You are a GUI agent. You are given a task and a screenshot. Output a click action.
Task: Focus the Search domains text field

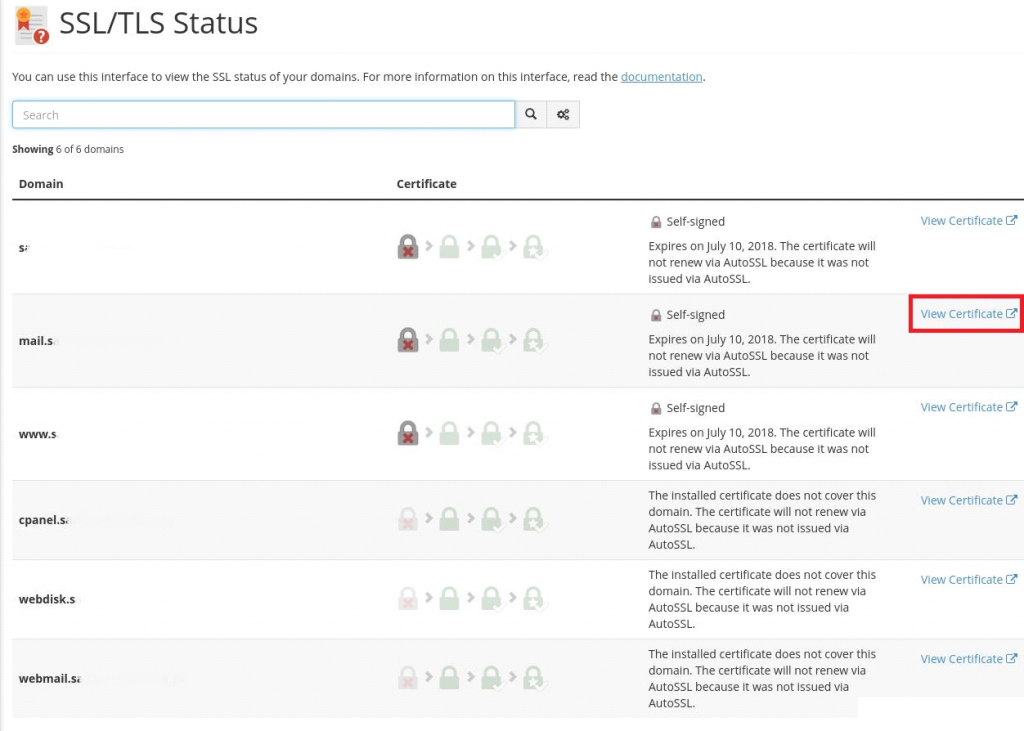[x=263, y=115]
